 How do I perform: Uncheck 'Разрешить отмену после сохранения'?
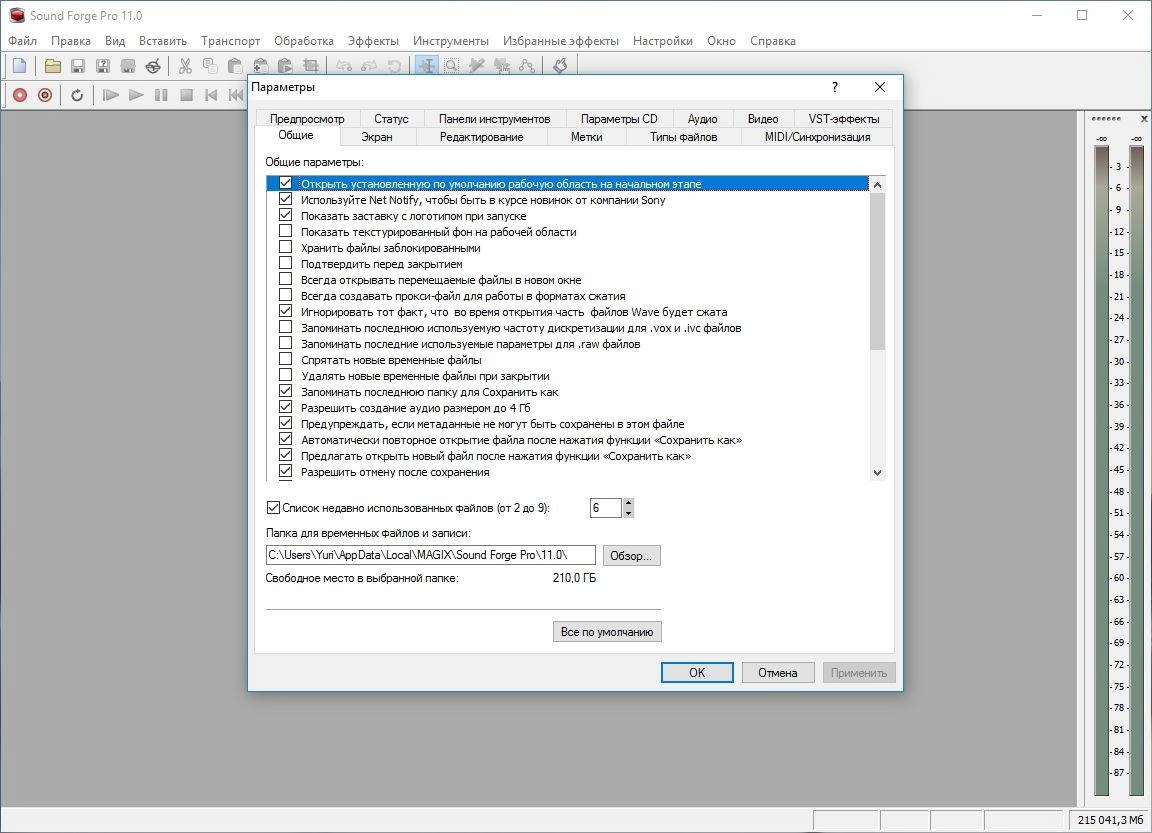286,472
